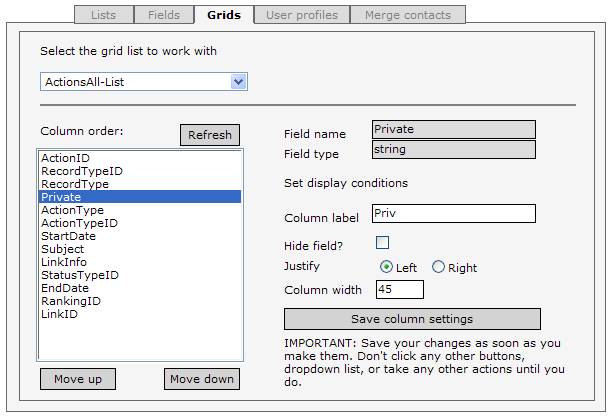
Task: Select StartDate in the column order list
Action: (140, 236)
